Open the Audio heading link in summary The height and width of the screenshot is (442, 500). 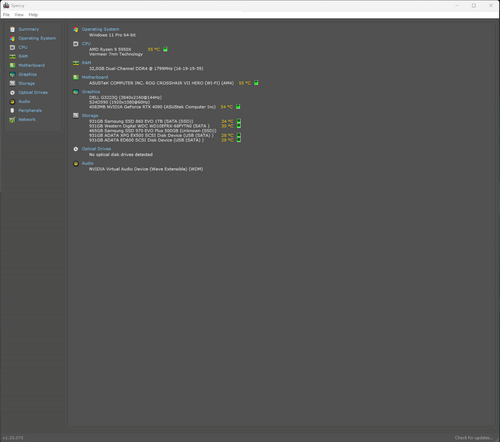tap(88, 163)
